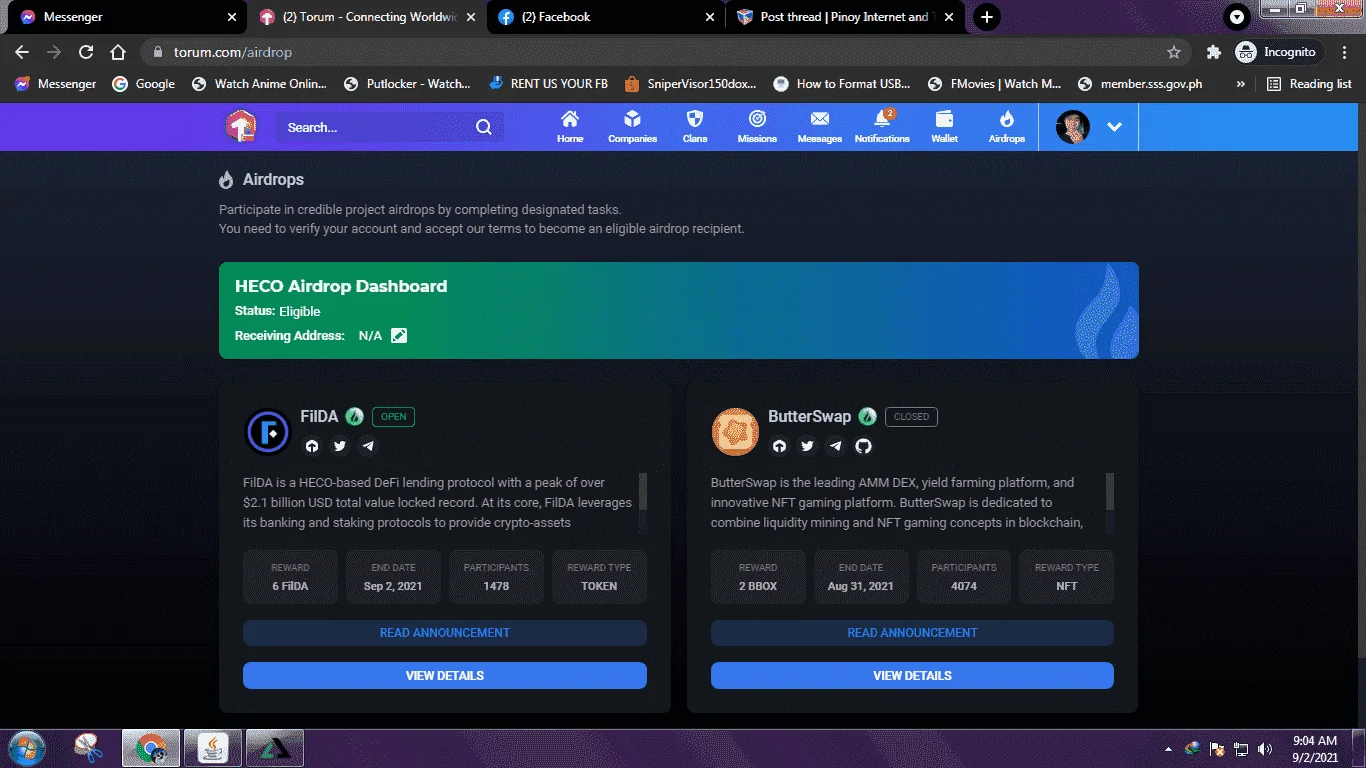Show hidden bookmarks with the chevron

coord(1241,84)
